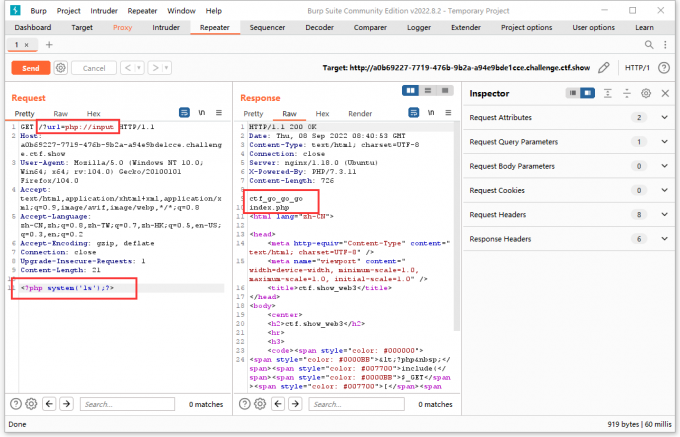Select HTTP/1 protocol option

click(x=637, y=68)
